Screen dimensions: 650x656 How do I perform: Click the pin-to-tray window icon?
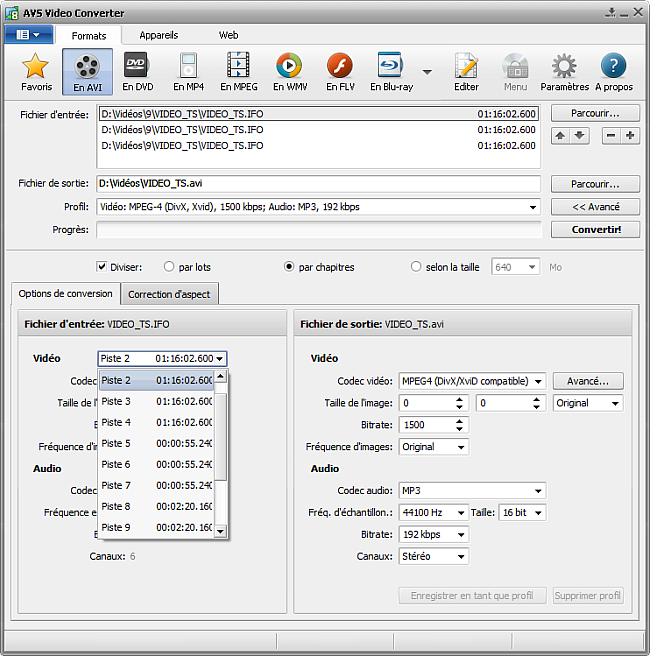pyautogui.click(x=611, y=13)
